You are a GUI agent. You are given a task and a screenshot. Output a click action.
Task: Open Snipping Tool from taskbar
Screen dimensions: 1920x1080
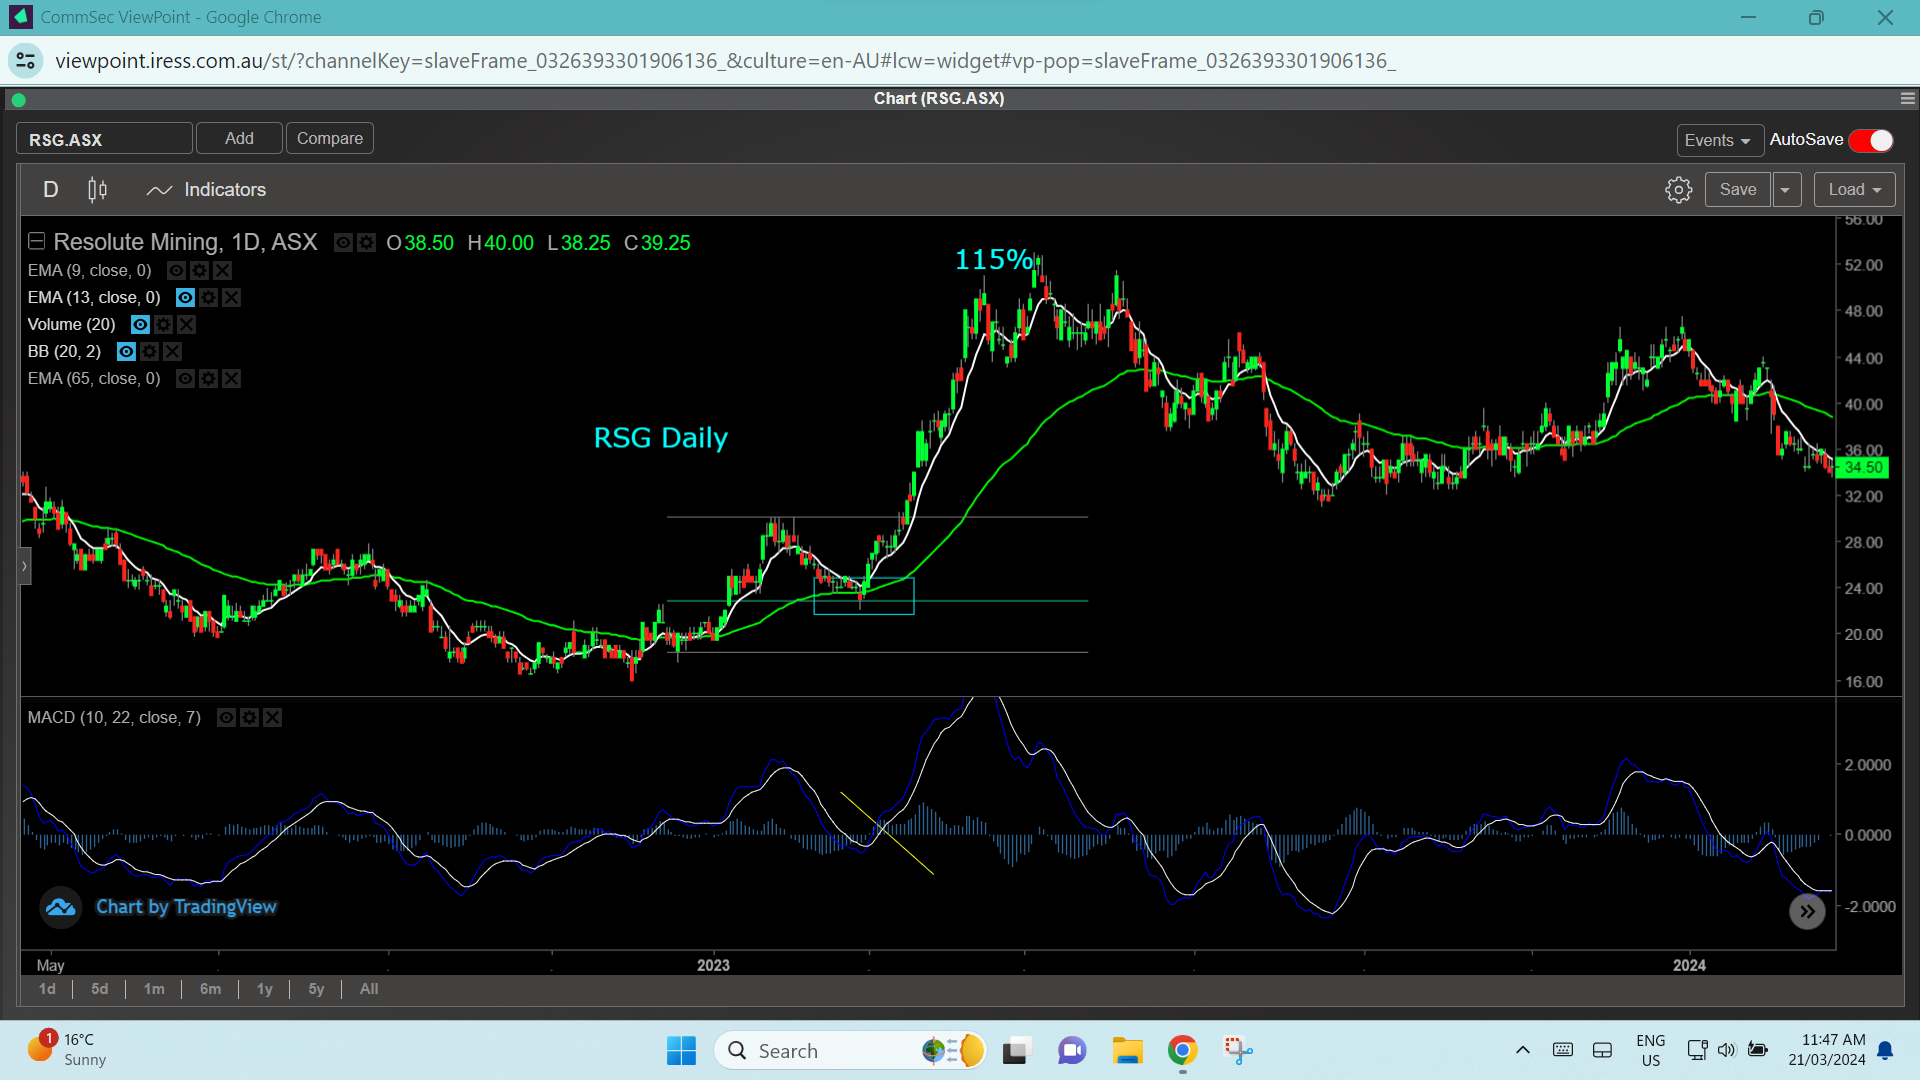coord(1238,1051)
